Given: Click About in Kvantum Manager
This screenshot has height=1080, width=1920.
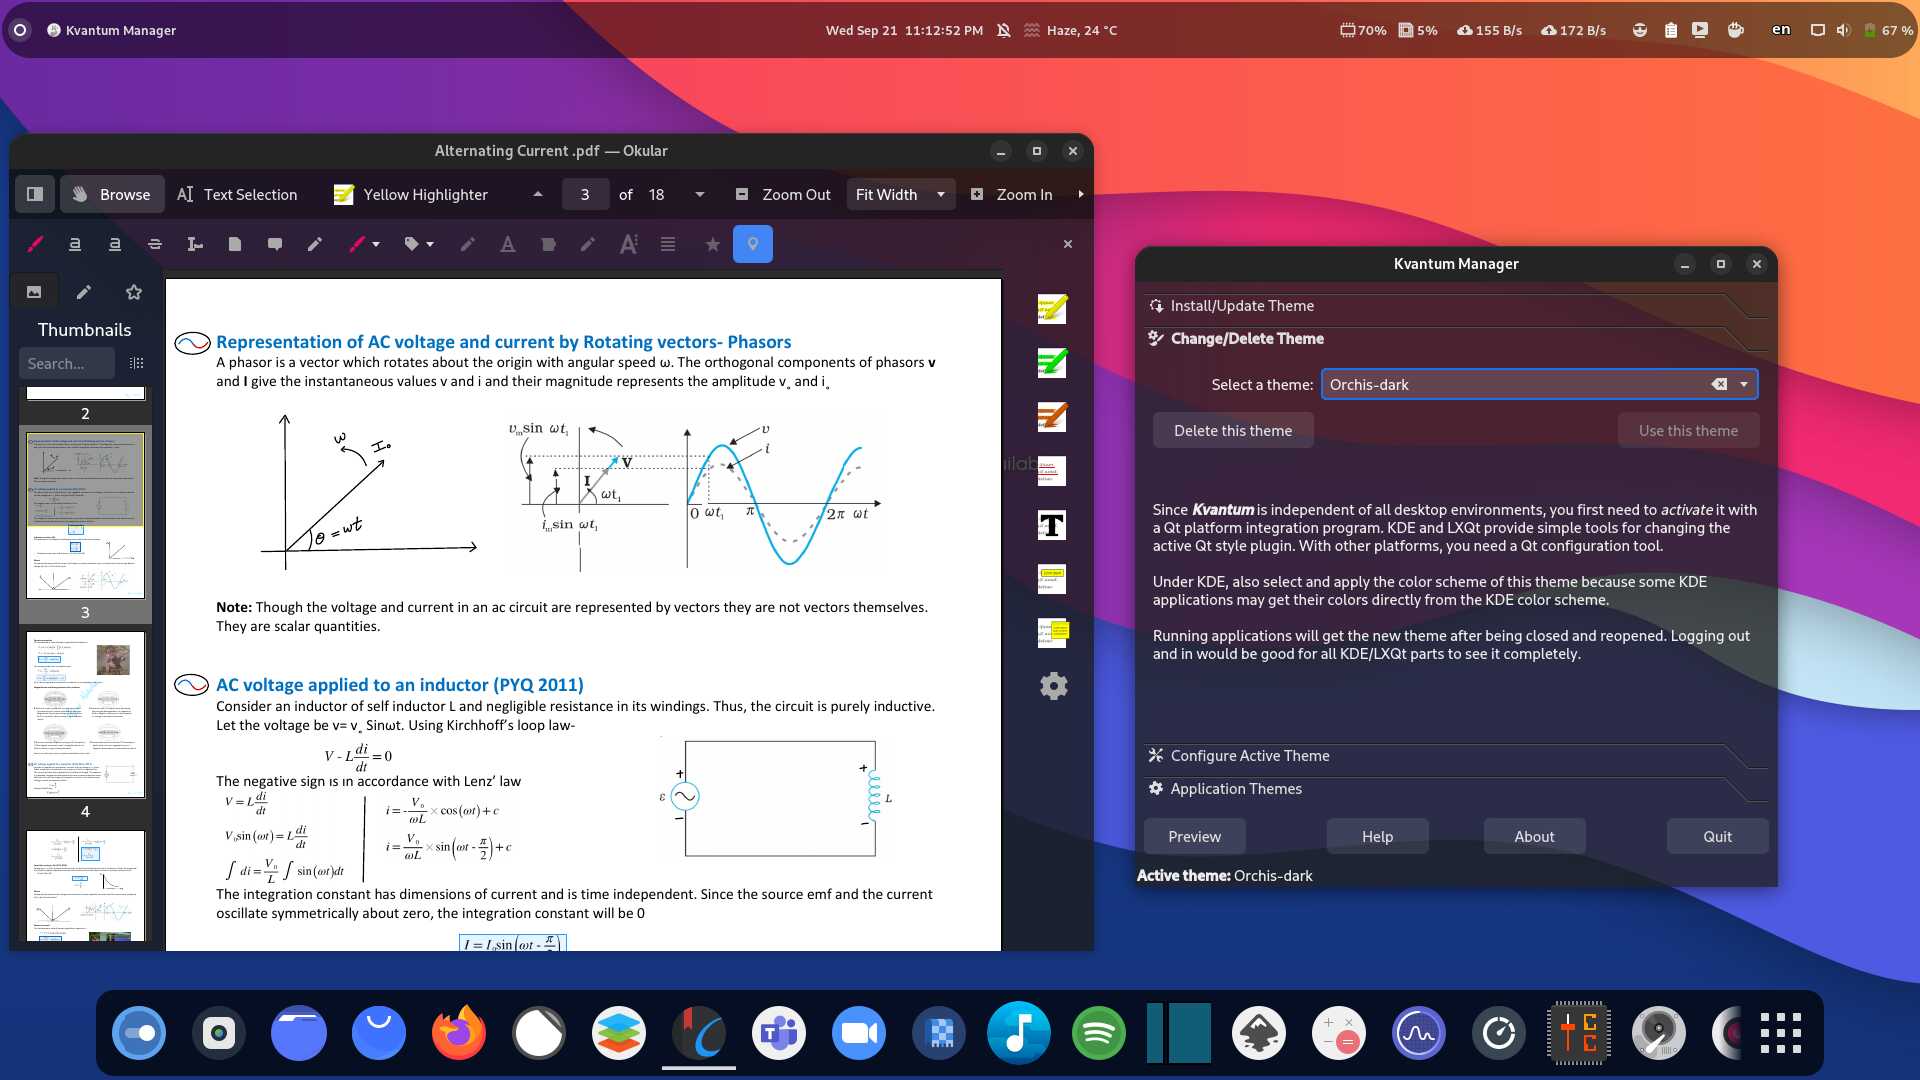Looking at the screenshot, I should click(1534, 837).
